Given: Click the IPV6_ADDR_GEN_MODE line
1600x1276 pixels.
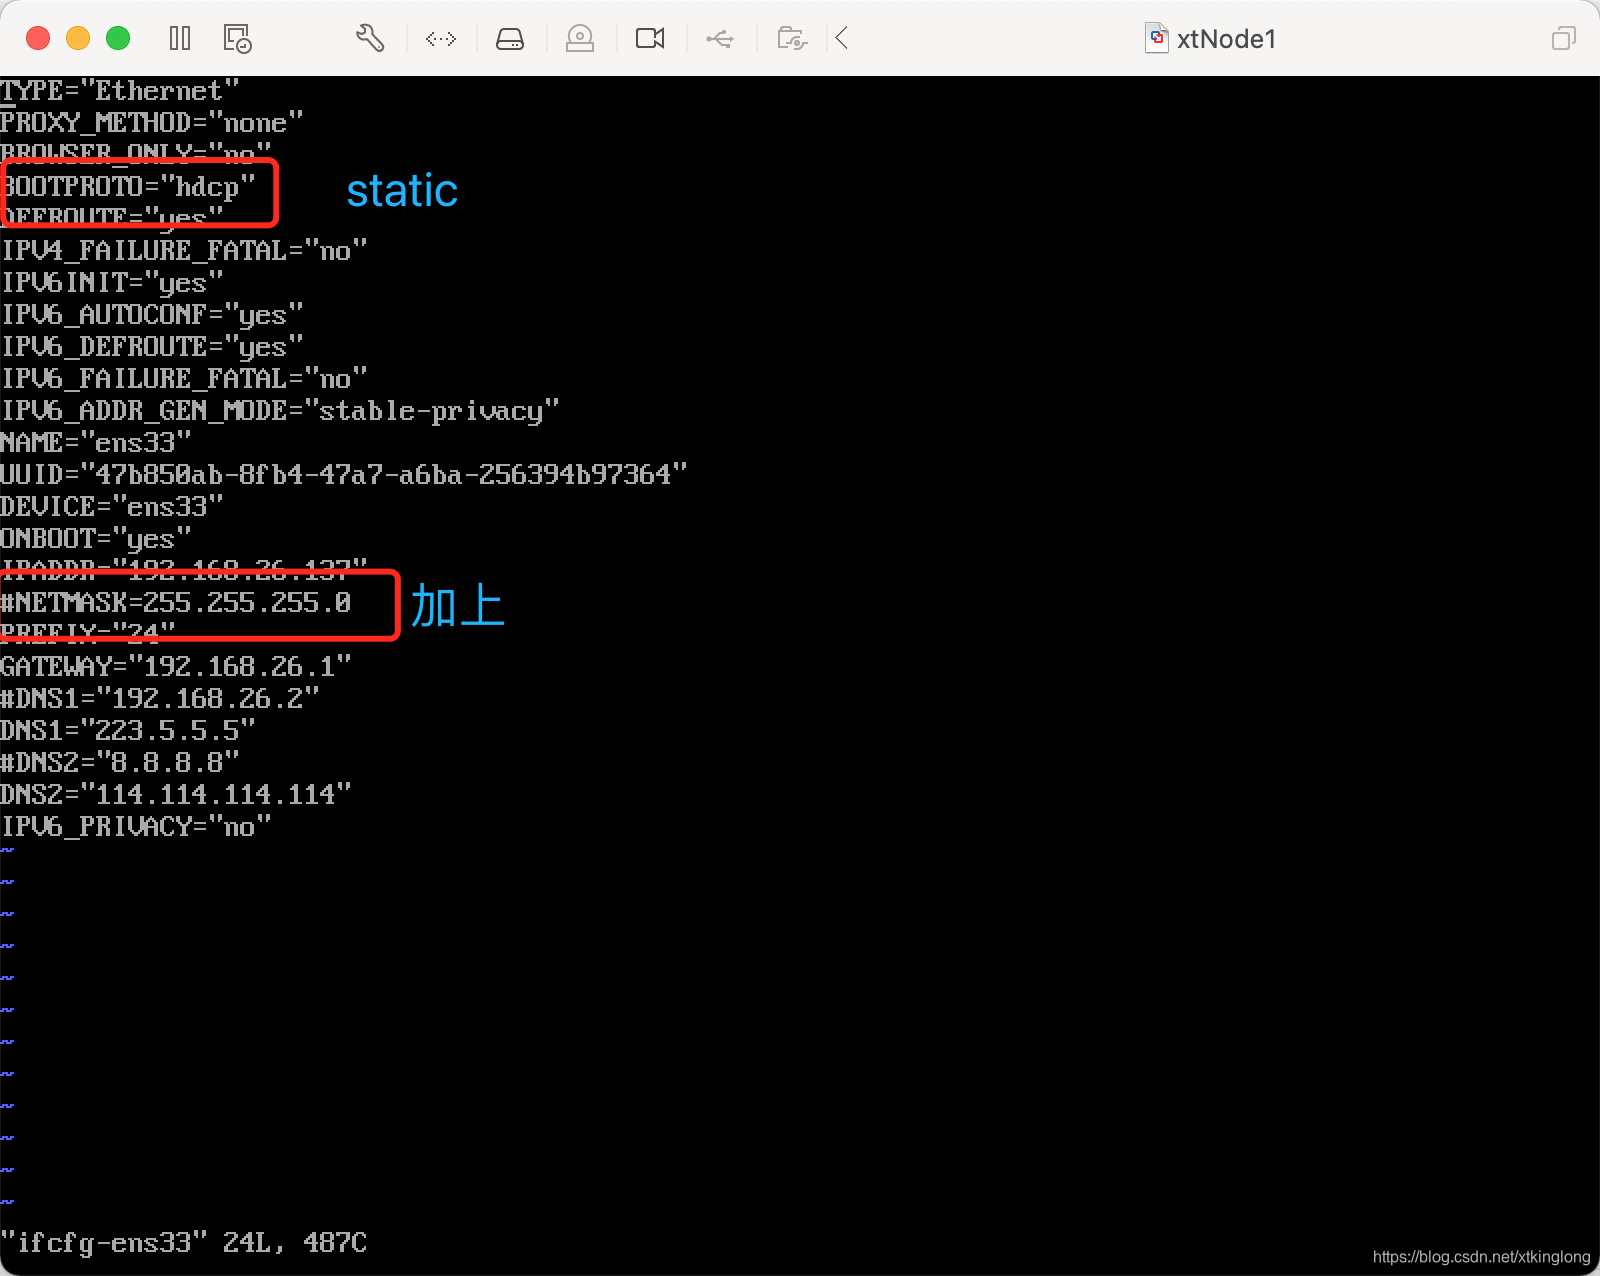Looking at the screenshot, I should 280,411.
